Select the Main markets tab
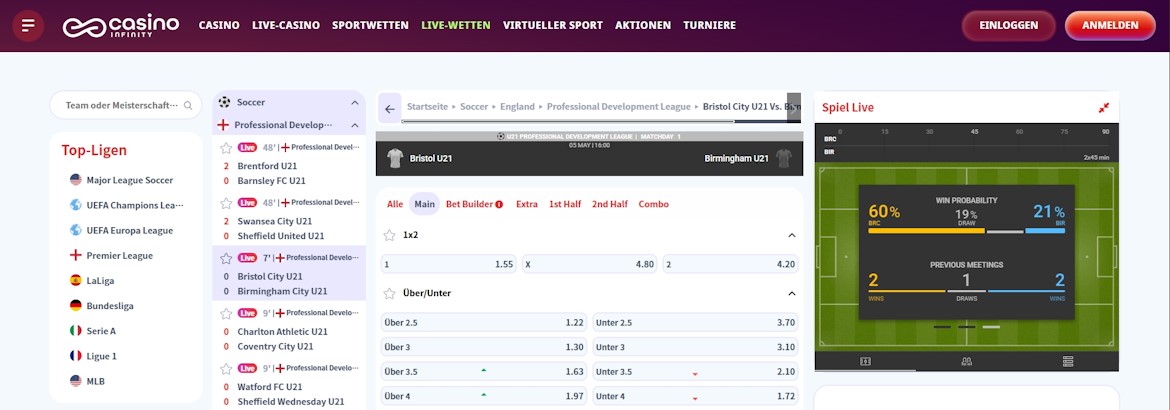 click(x=425, y=204)
